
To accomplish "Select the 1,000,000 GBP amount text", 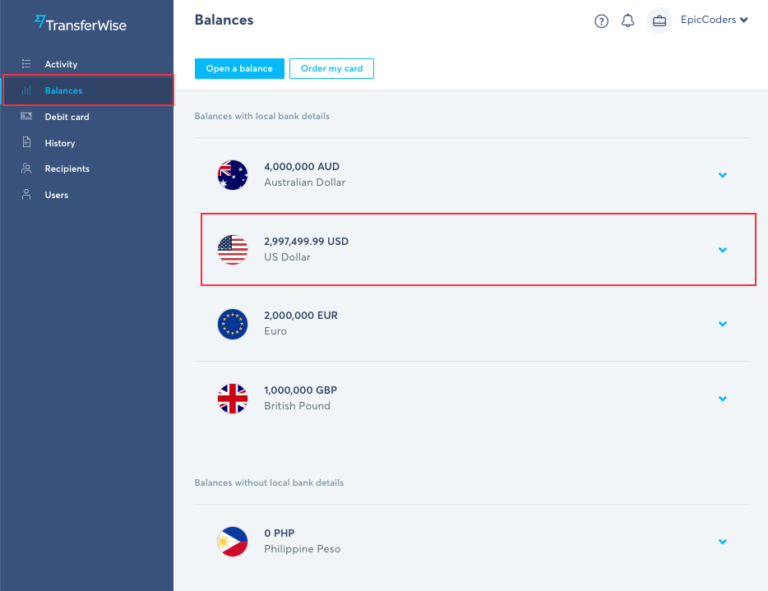I will click(300, 390).
